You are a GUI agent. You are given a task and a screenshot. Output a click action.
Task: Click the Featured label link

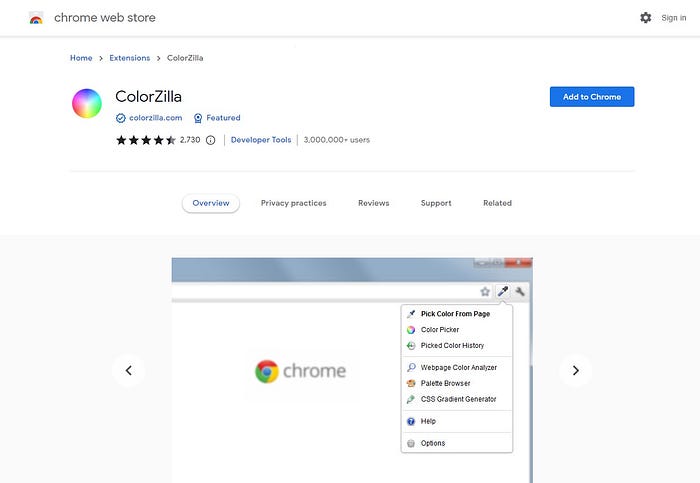click(x=223, y=118)
